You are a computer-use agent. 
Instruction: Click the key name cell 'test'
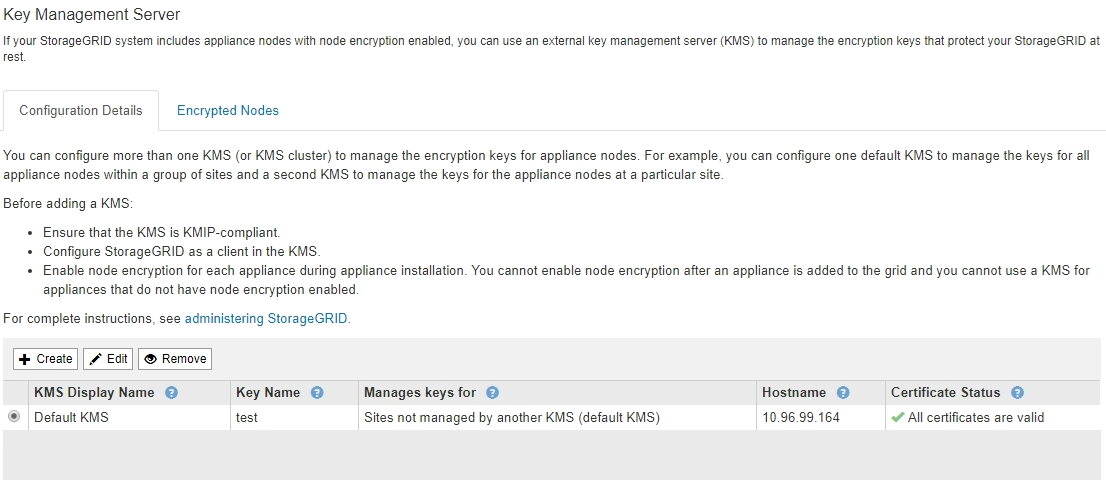pyautogui.click(x=247, y=418)
